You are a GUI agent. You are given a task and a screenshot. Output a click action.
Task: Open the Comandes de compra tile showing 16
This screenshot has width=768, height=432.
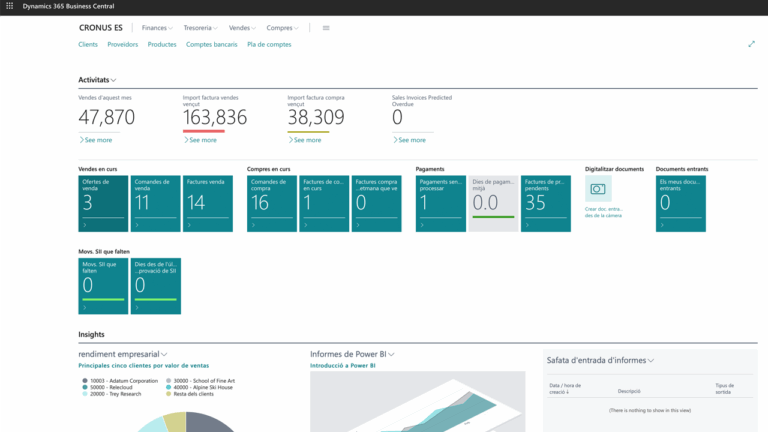tap(272, 204)
